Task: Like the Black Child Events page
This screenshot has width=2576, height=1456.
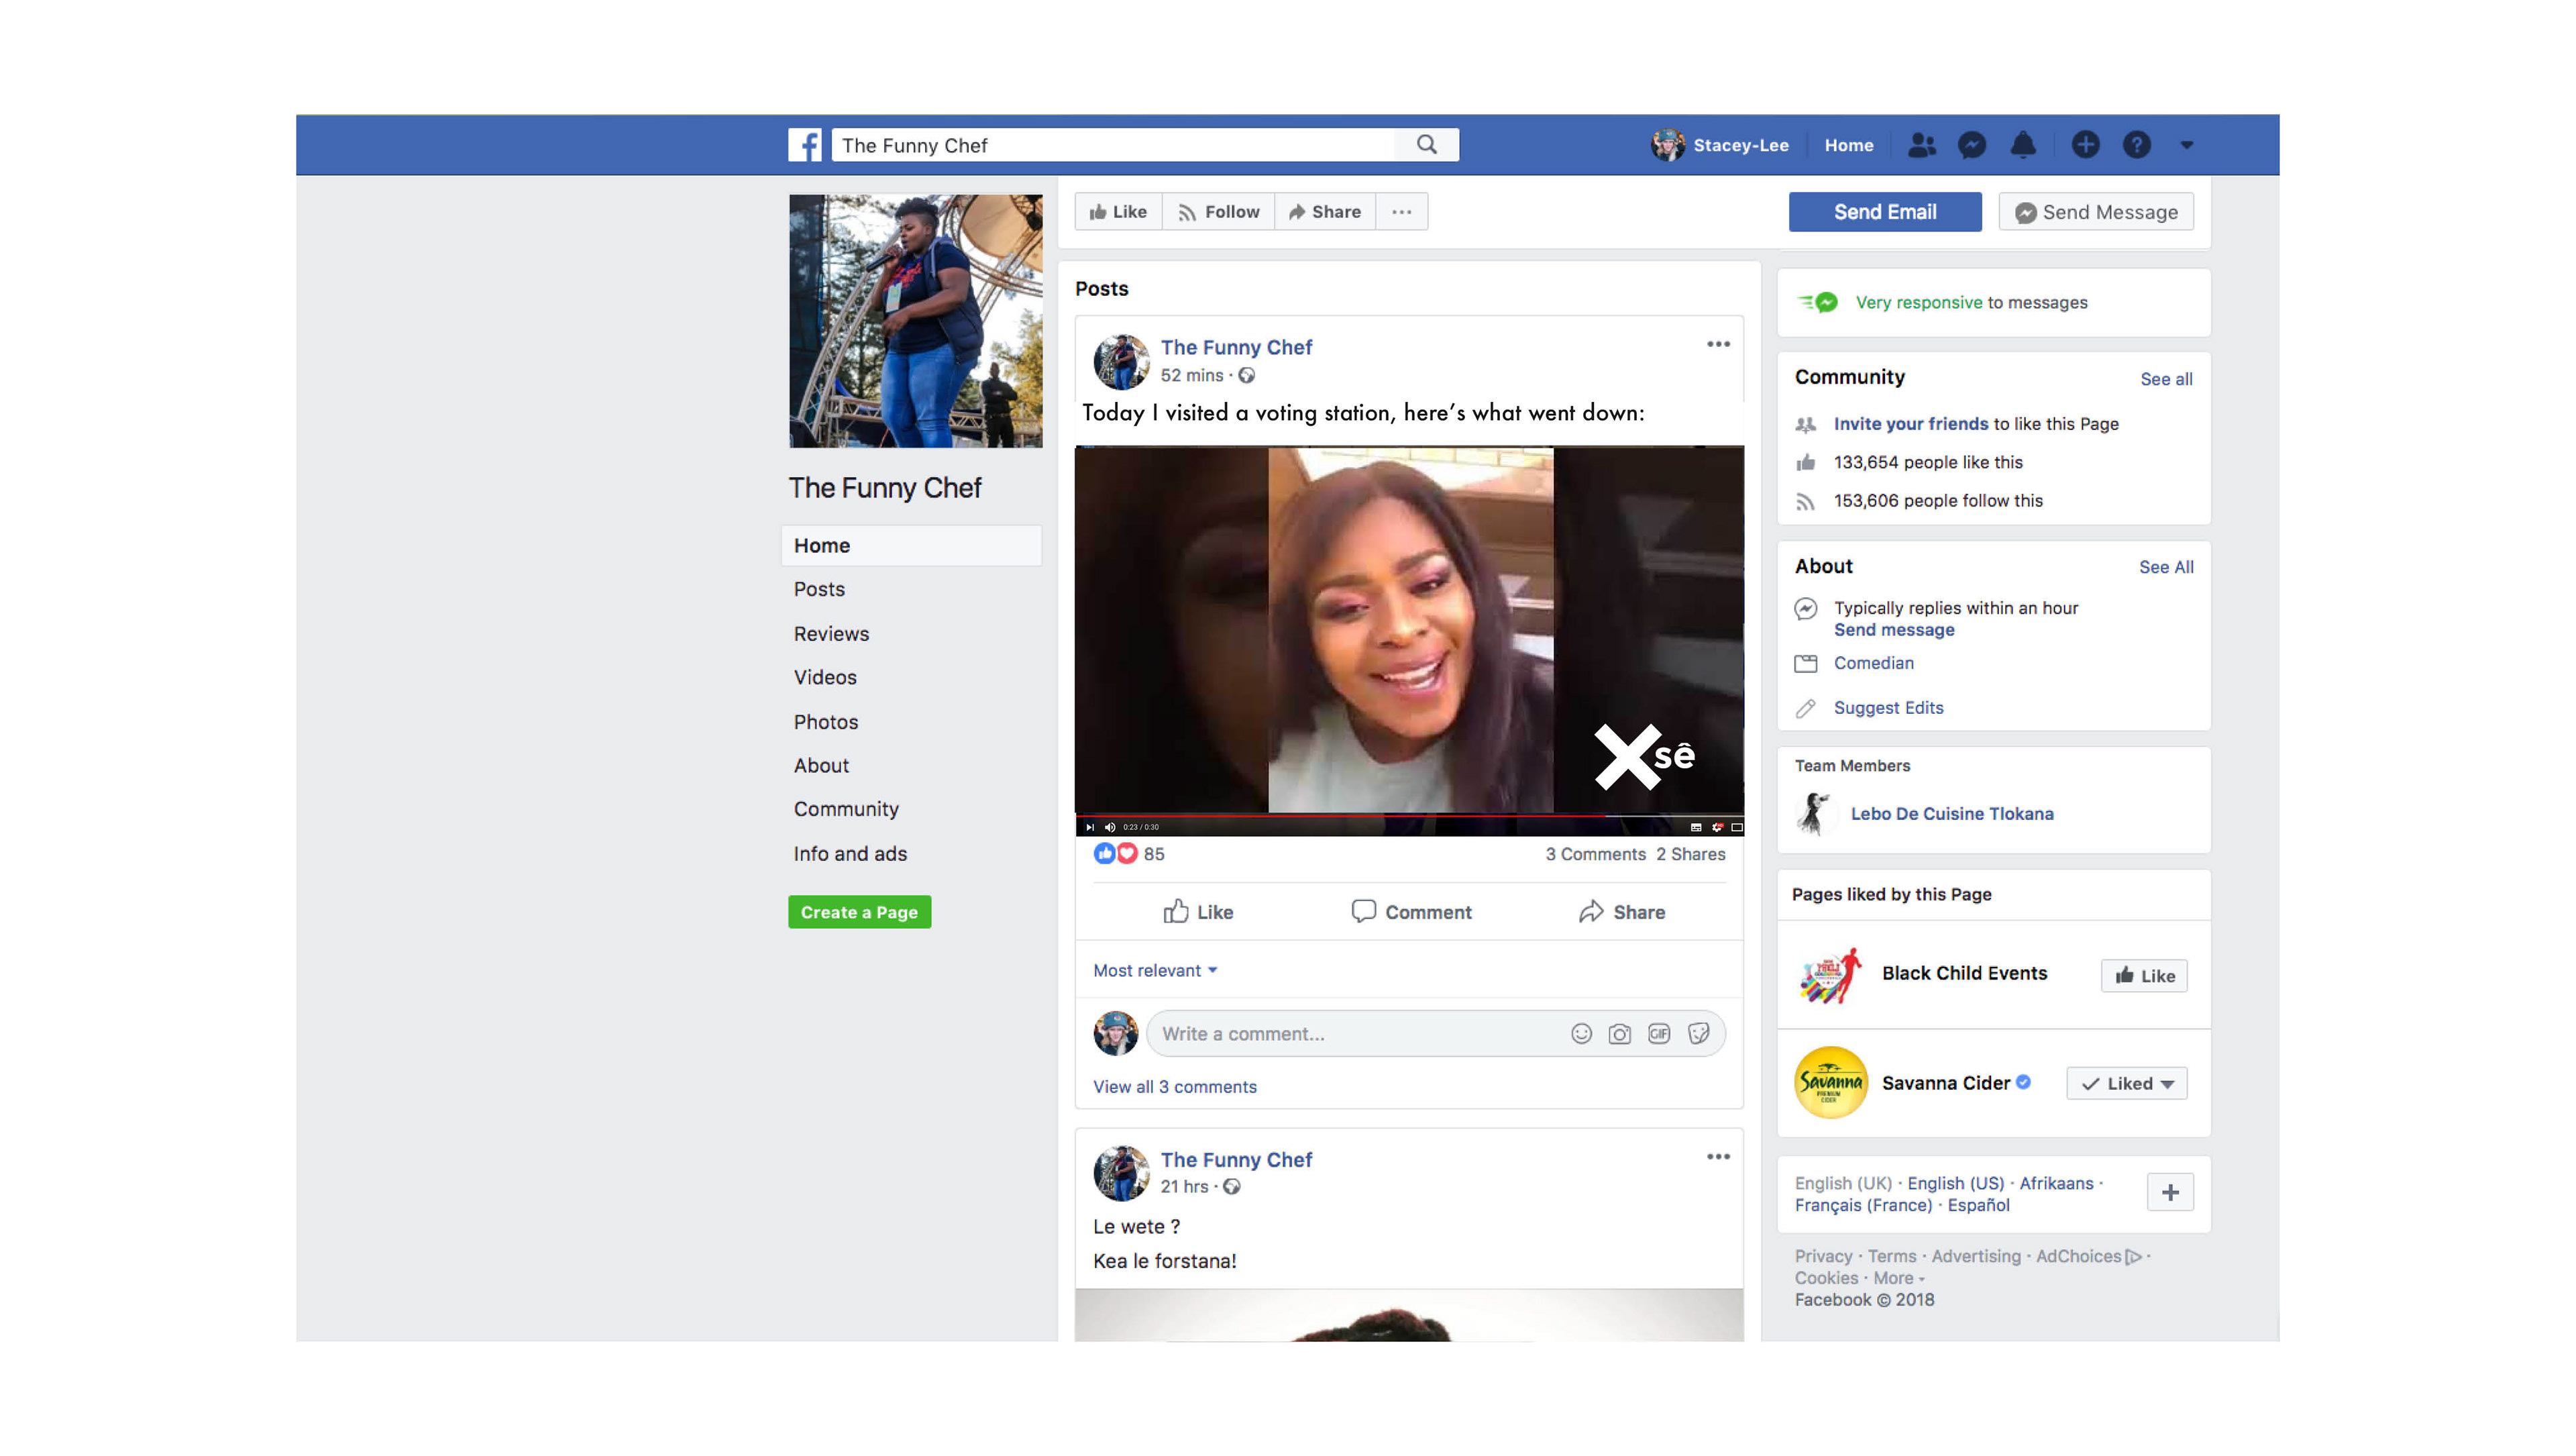Action: (2144, 976)
